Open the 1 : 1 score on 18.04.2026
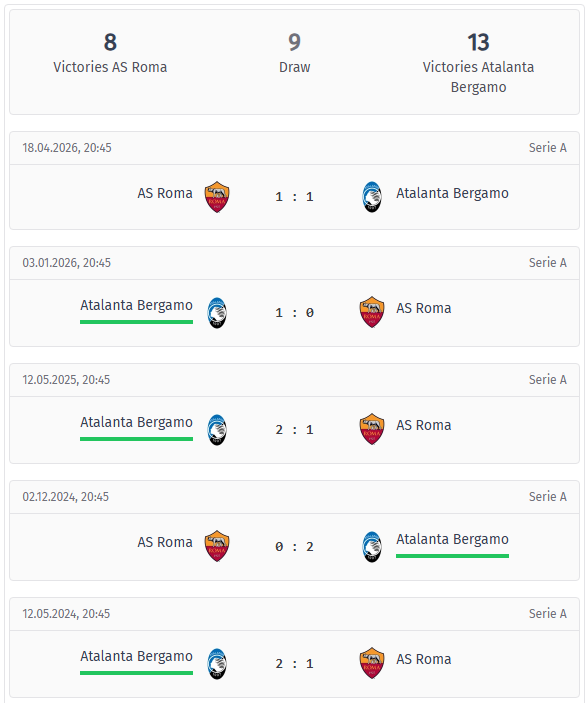The height and width of the screenshot is (703, 588). (x=294, y=197)
